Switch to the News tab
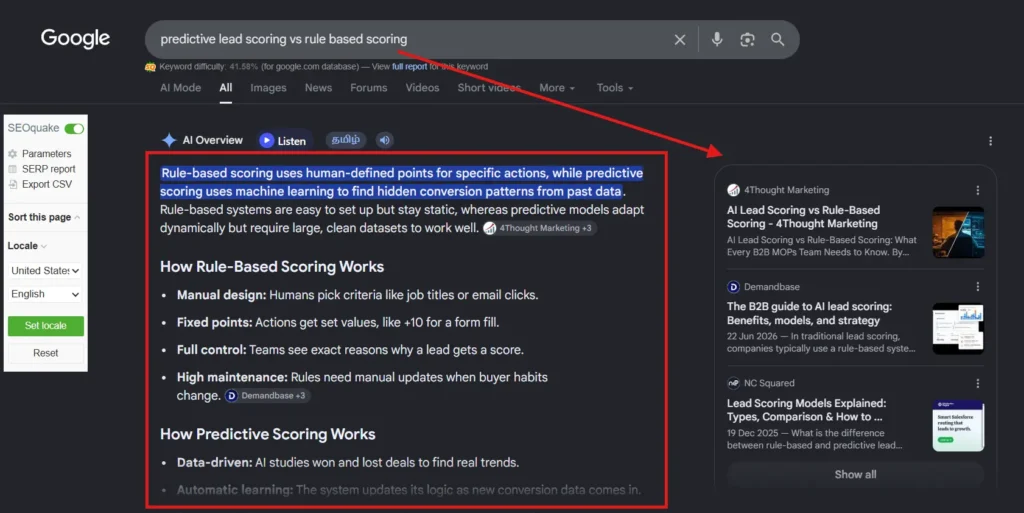 318,87
